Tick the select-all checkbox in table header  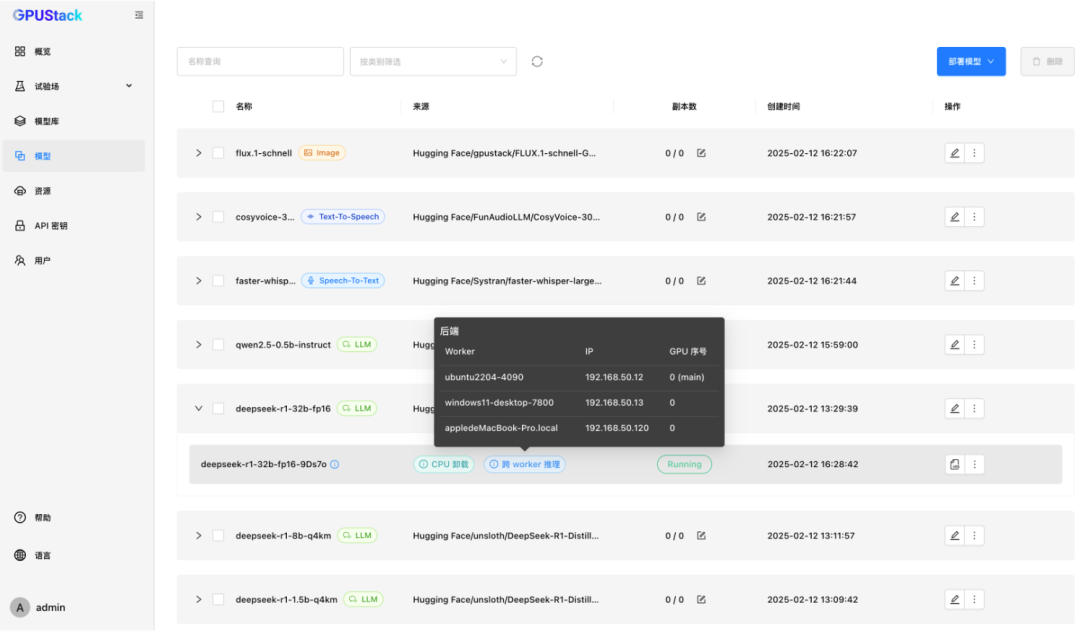[218, 106]
